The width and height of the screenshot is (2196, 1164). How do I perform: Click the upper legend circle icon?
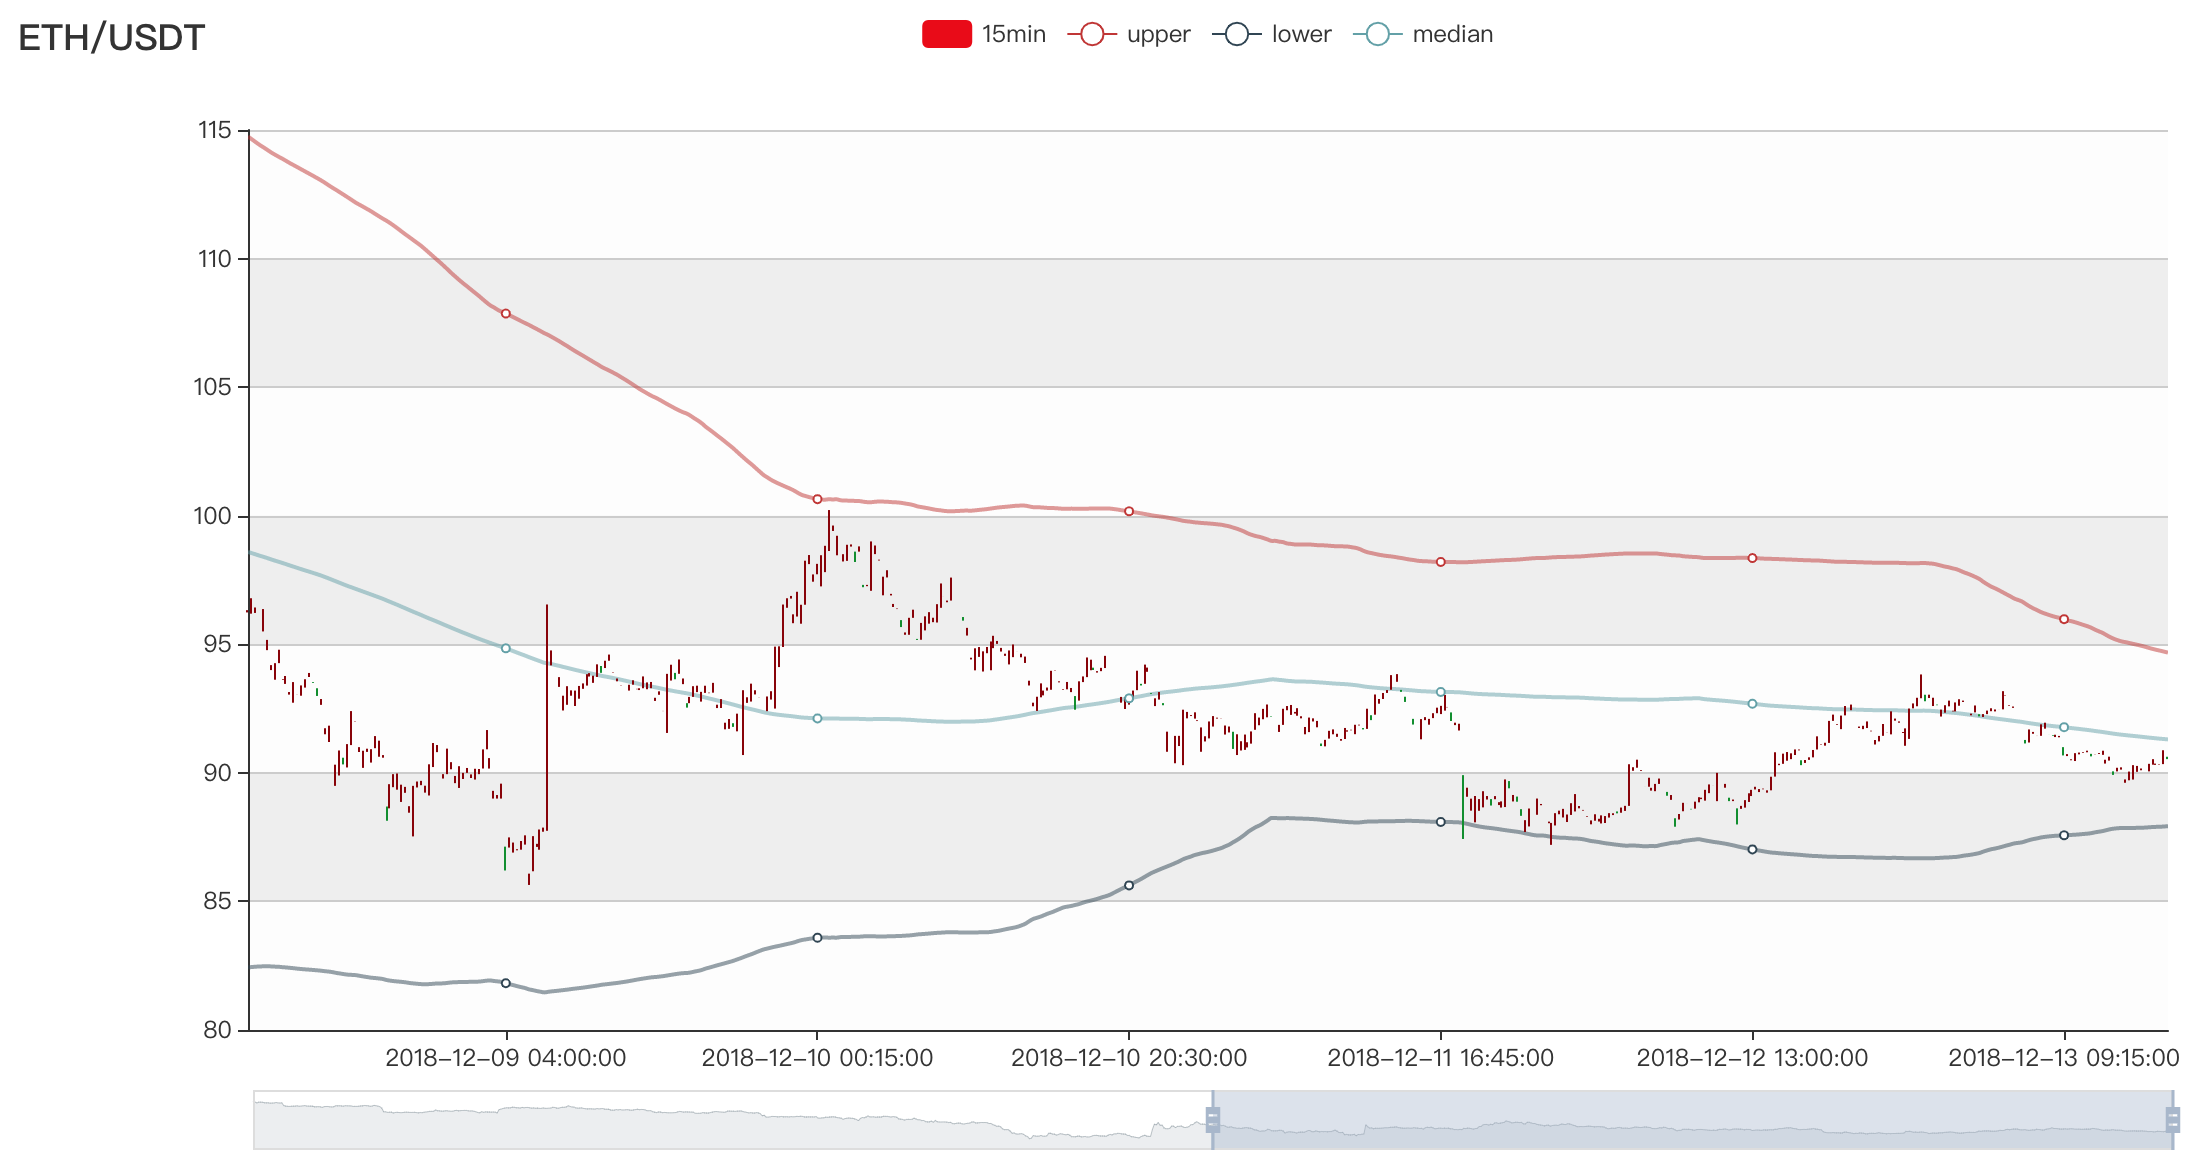(x=1092, y=34)
